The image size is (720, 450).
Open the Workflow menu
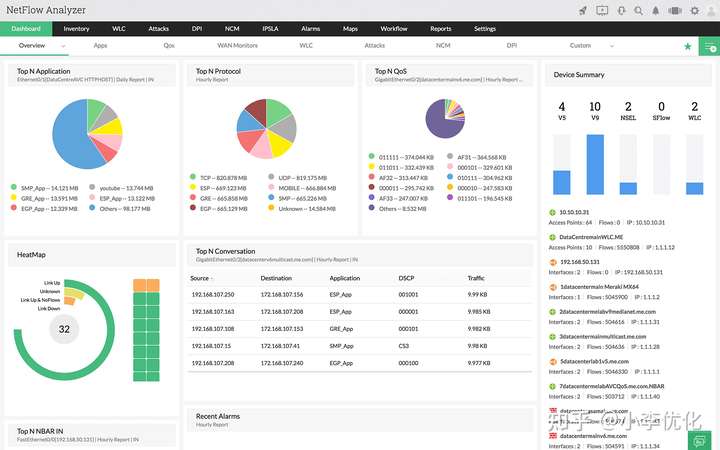tap(394, 28)
